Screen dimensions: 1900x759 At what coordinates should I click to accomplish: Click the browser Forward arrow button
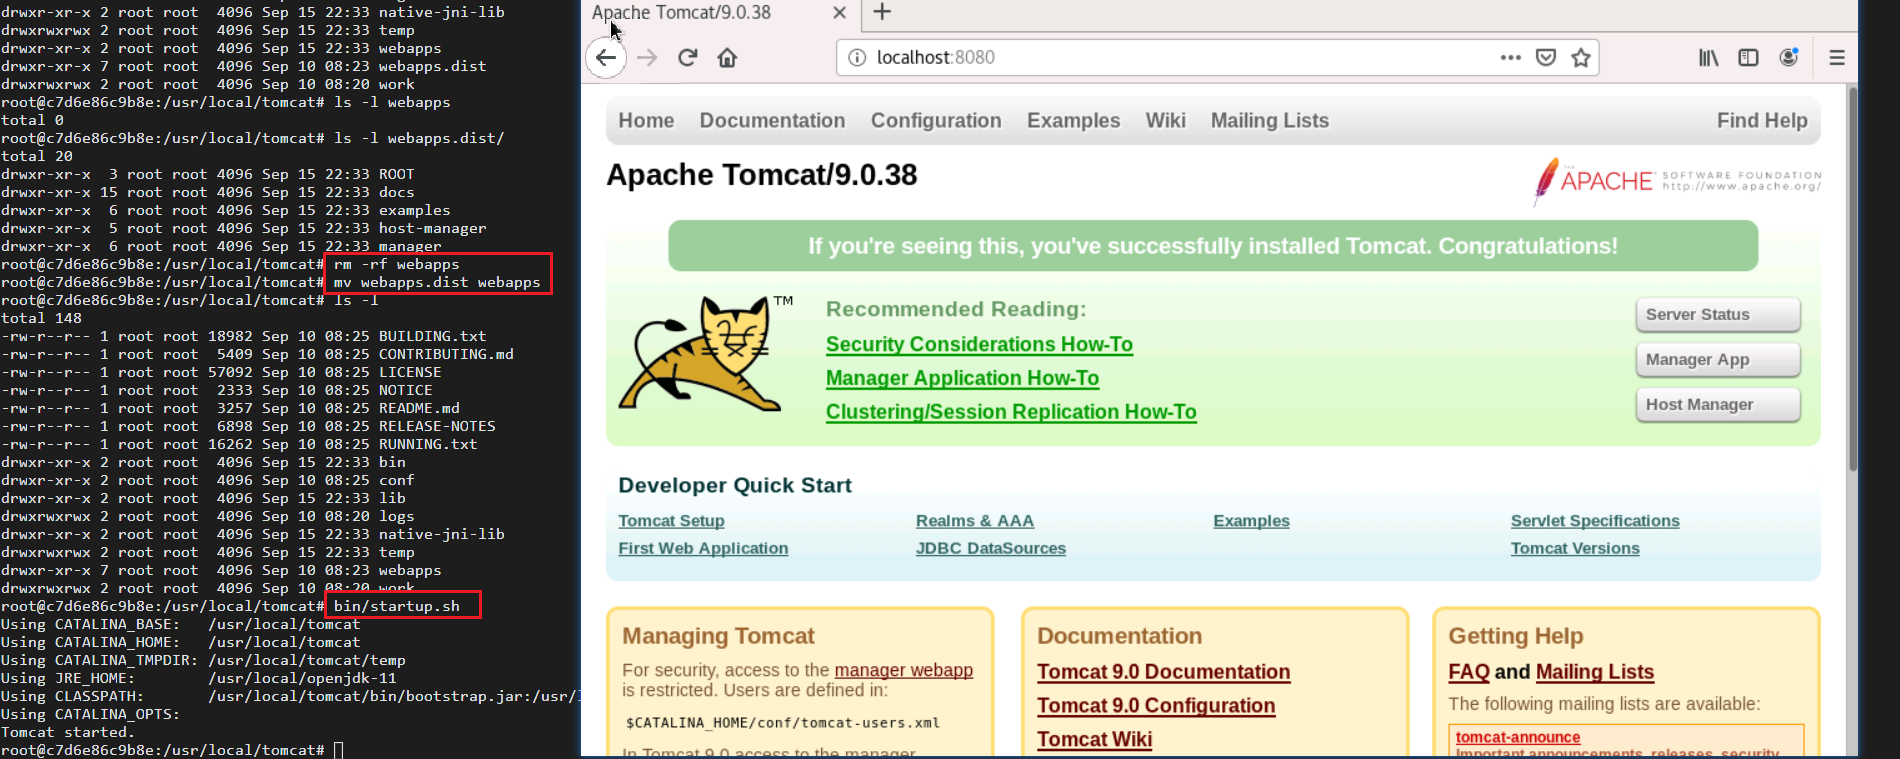[647, 58]
